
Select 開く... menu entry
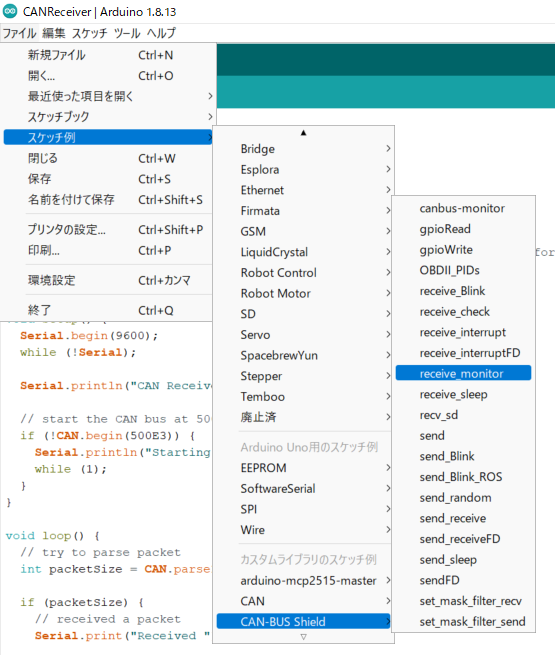(x=108, y=76)
